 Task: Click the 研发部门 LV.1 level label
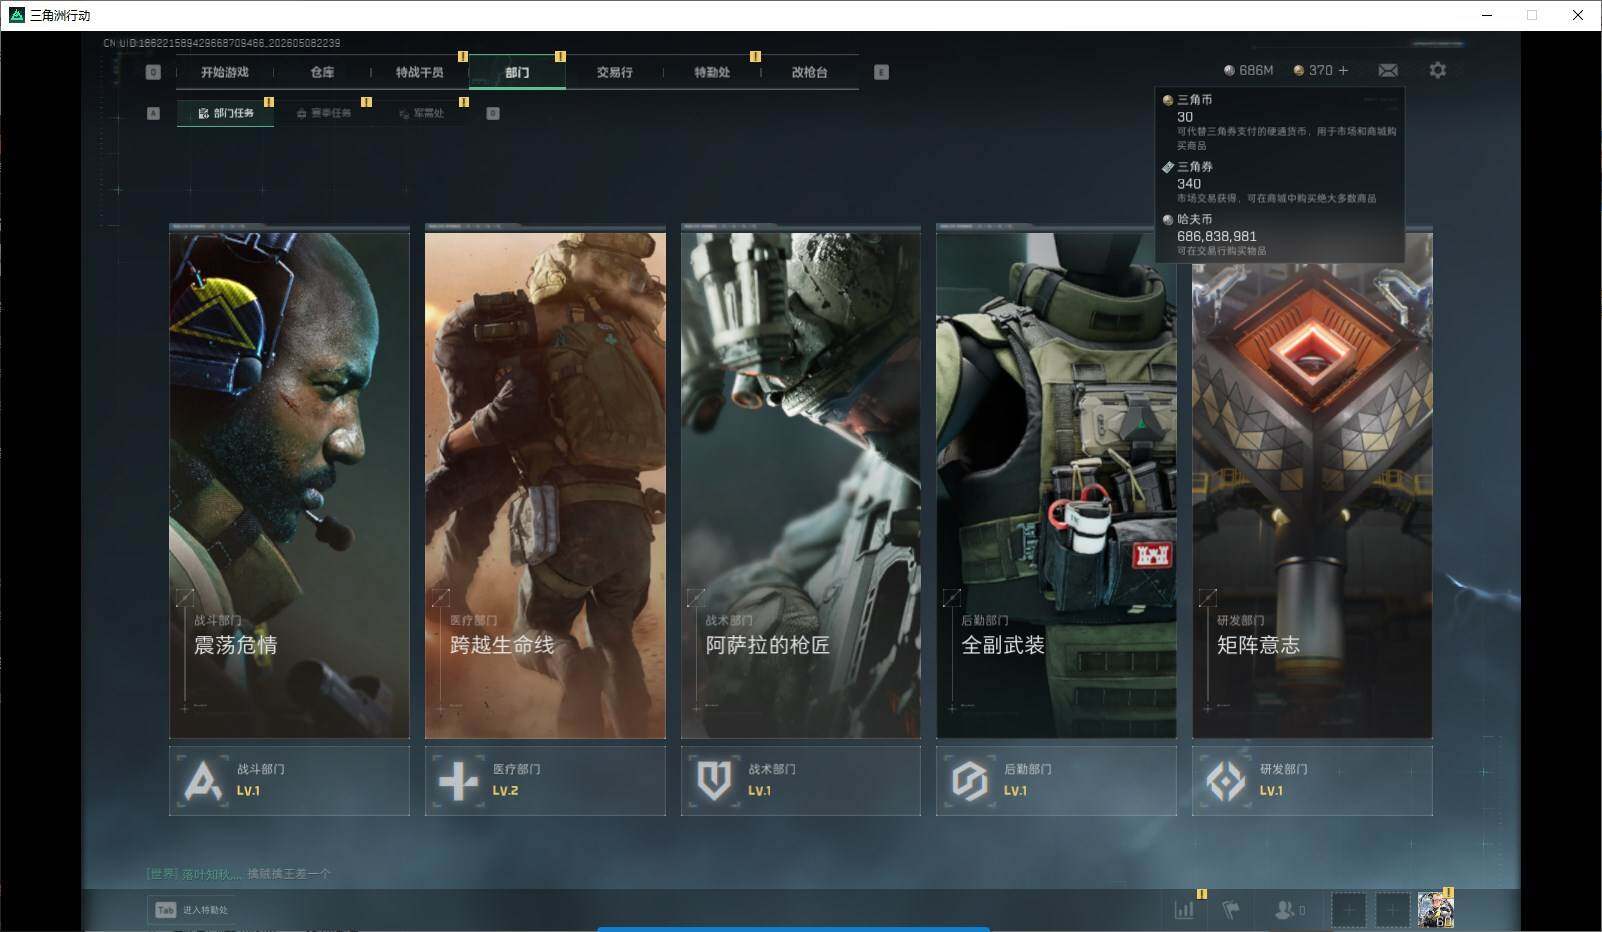coord(1271,791)
